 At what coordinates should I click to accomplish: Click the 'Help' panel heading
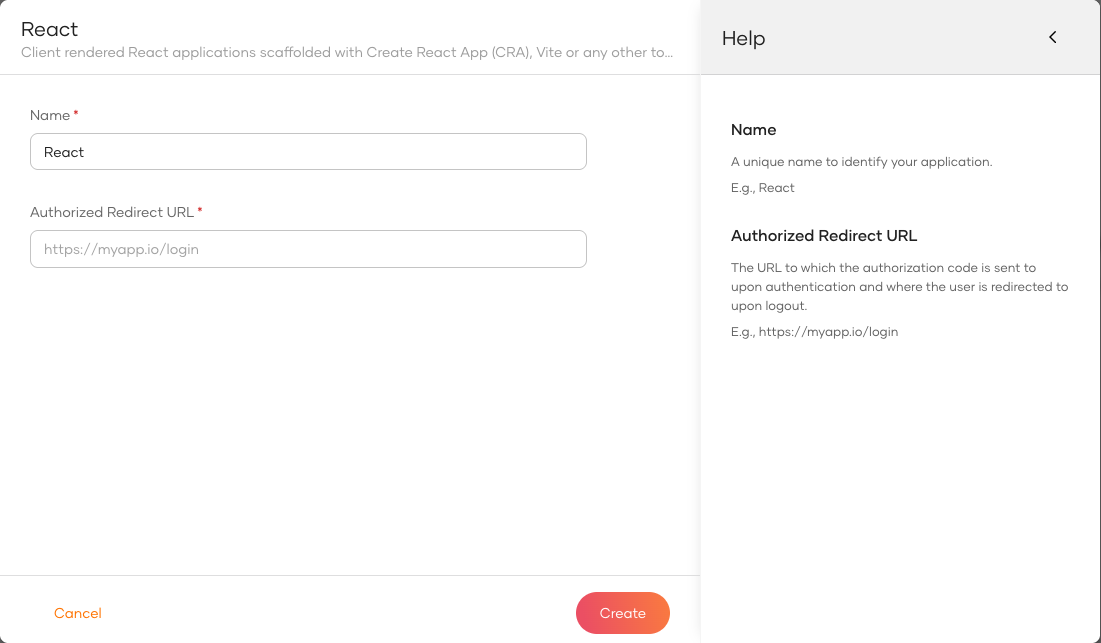(x=744, y=38)
